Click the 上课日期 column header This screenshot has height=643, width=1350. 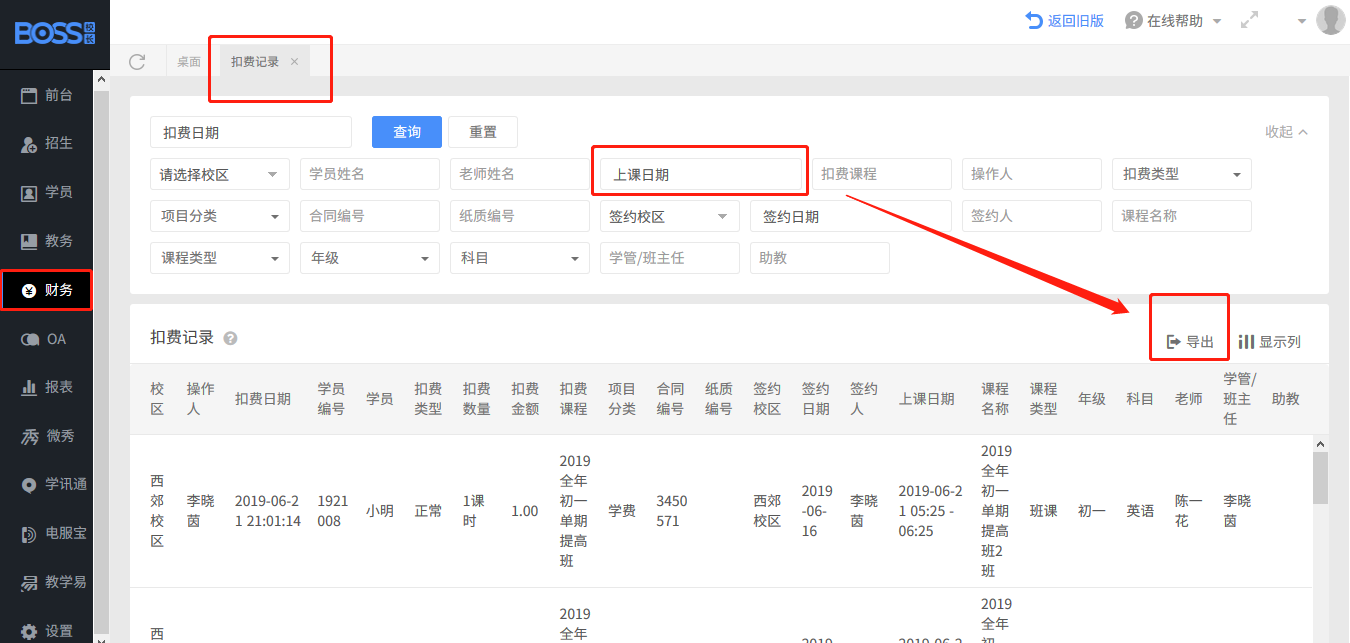926,399
